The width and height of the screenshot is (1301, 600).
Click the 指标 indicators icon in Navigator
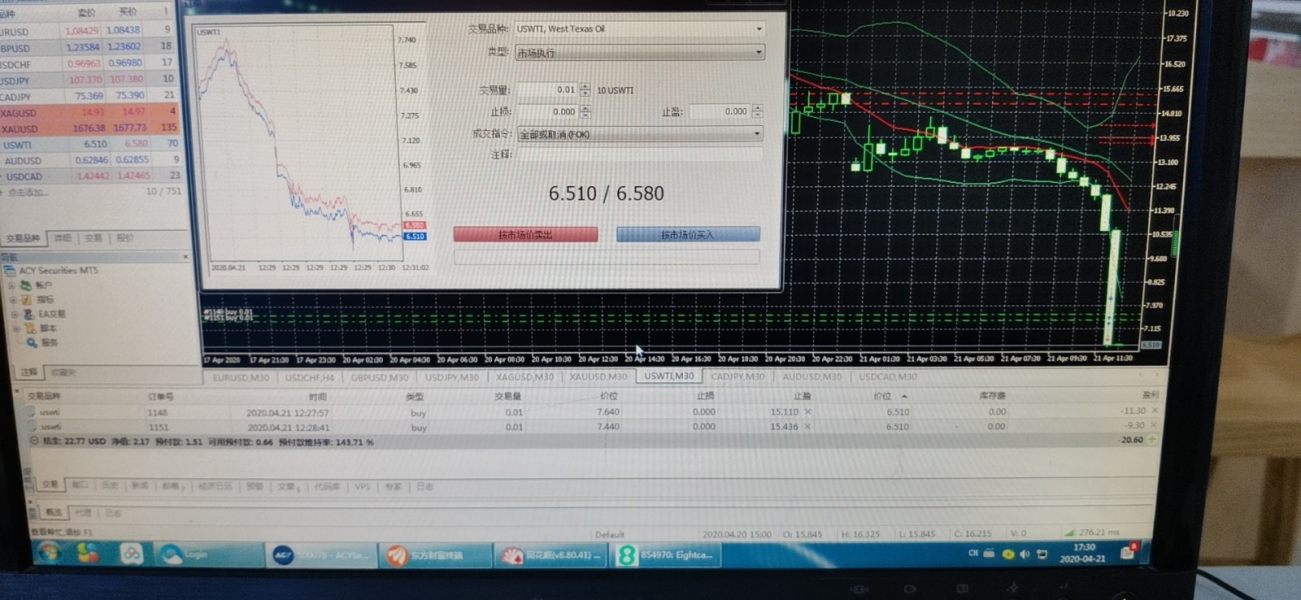(x=27, y=299)
